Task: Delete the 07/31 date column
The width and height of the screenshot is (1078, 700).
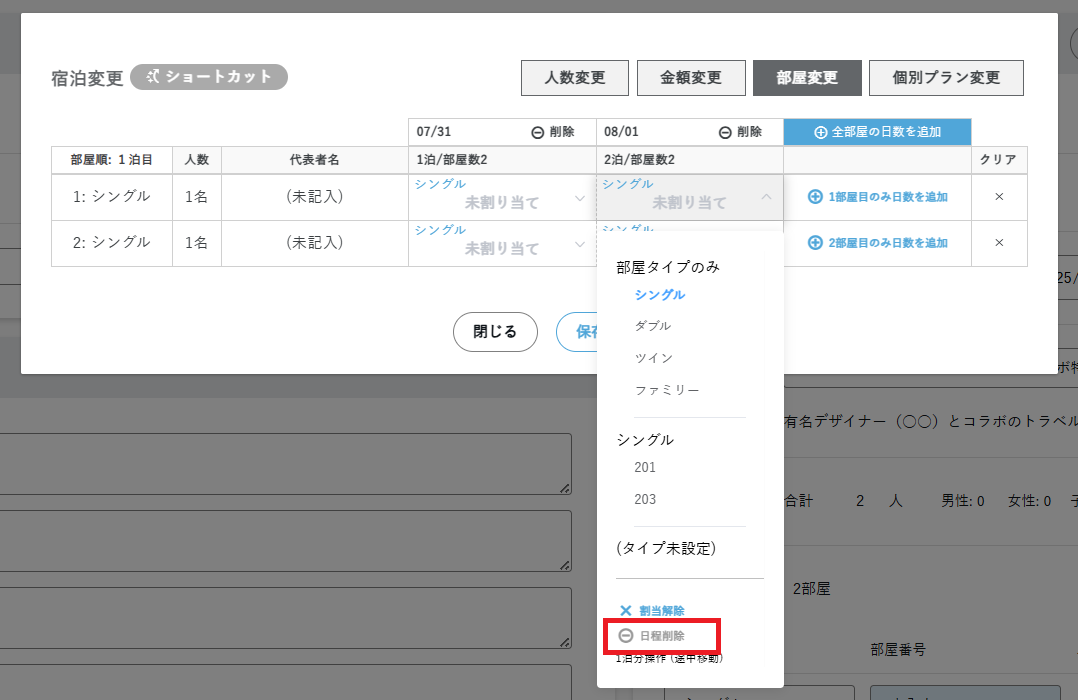Action: click(552, 132)
